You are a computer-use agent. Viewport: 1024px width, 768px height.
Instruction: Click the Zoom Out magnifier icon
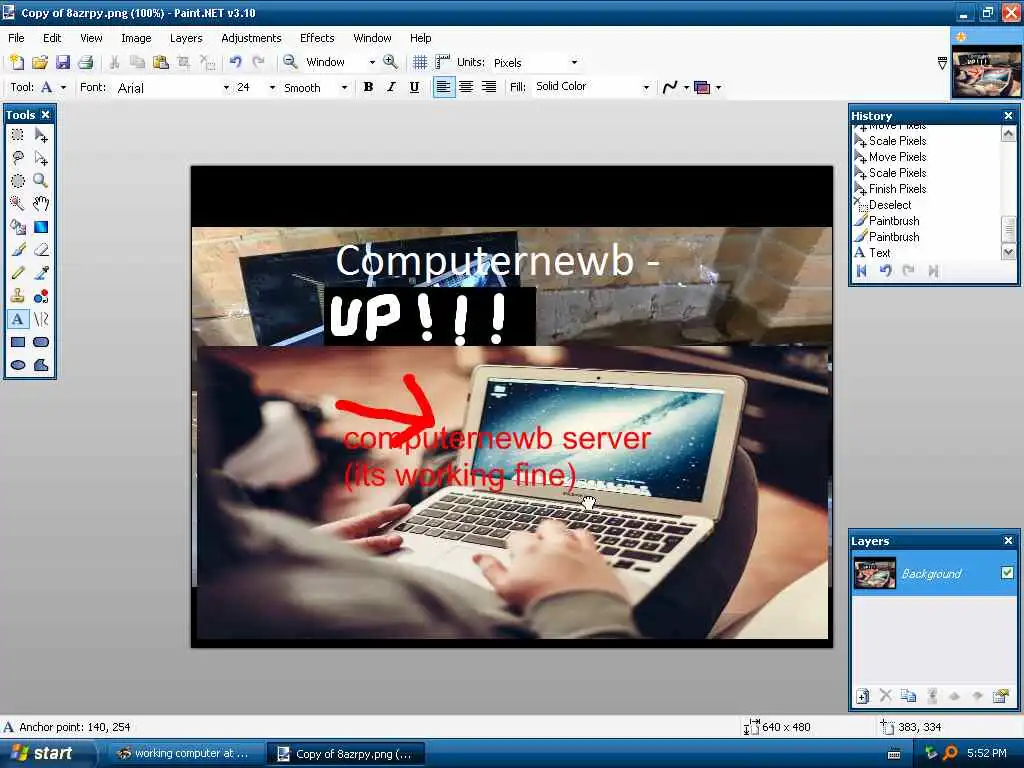[x=290, y=62]
